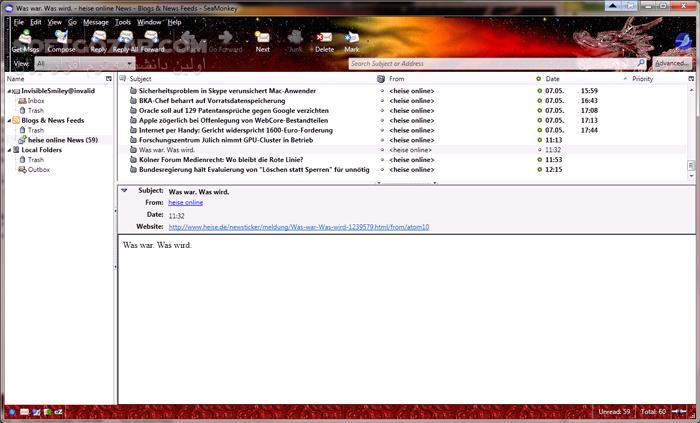The image size is (700, 423).
Task: Click the Reply All toolbar icon
Action: pyautogui.click(x=124, y=40)
